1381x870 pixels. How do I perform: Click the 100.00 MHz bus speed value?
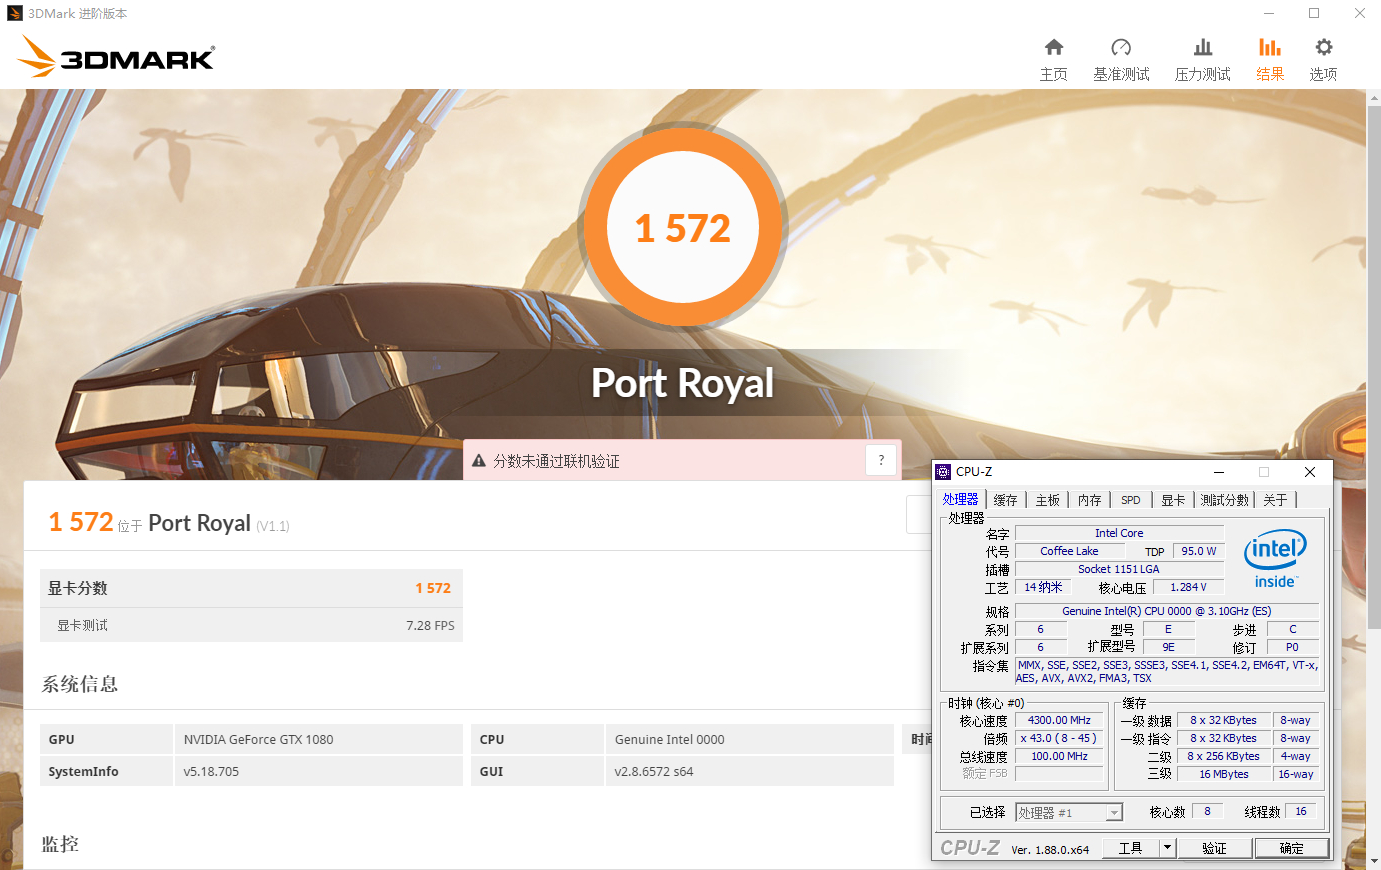[x=1060, y=756]
